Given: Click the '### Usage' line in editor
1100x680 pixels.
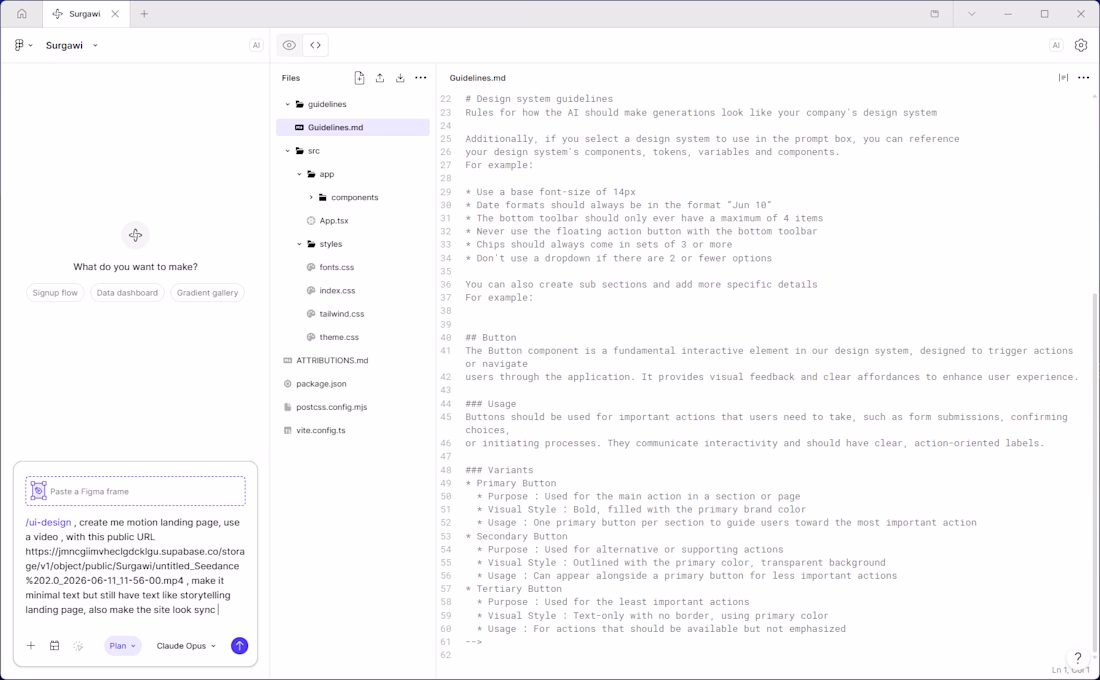Looking at the screenshot, I should click(x=490, y=404).
